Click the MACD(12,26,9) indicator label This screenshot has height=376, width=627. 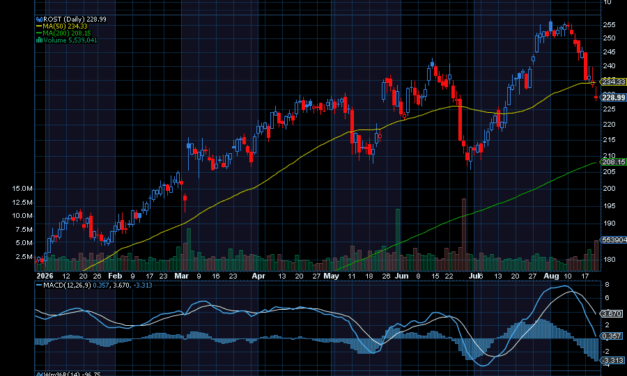(67, 285)
